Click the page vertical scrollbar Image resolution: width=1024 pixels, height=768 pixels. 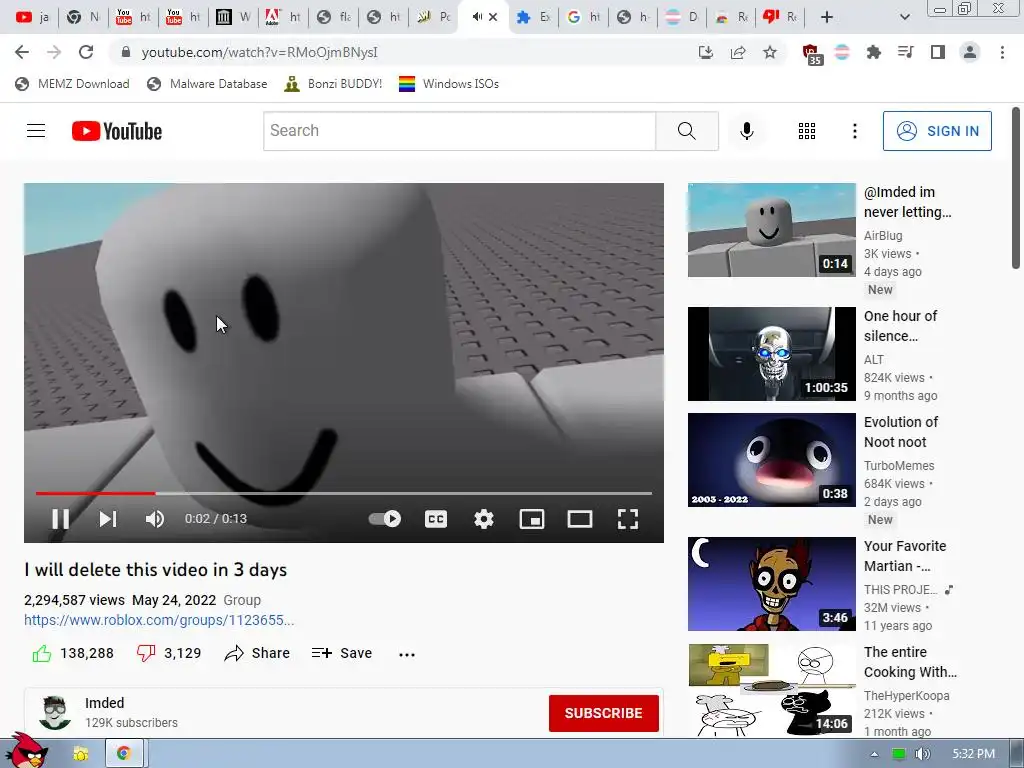coord(1016,188)
